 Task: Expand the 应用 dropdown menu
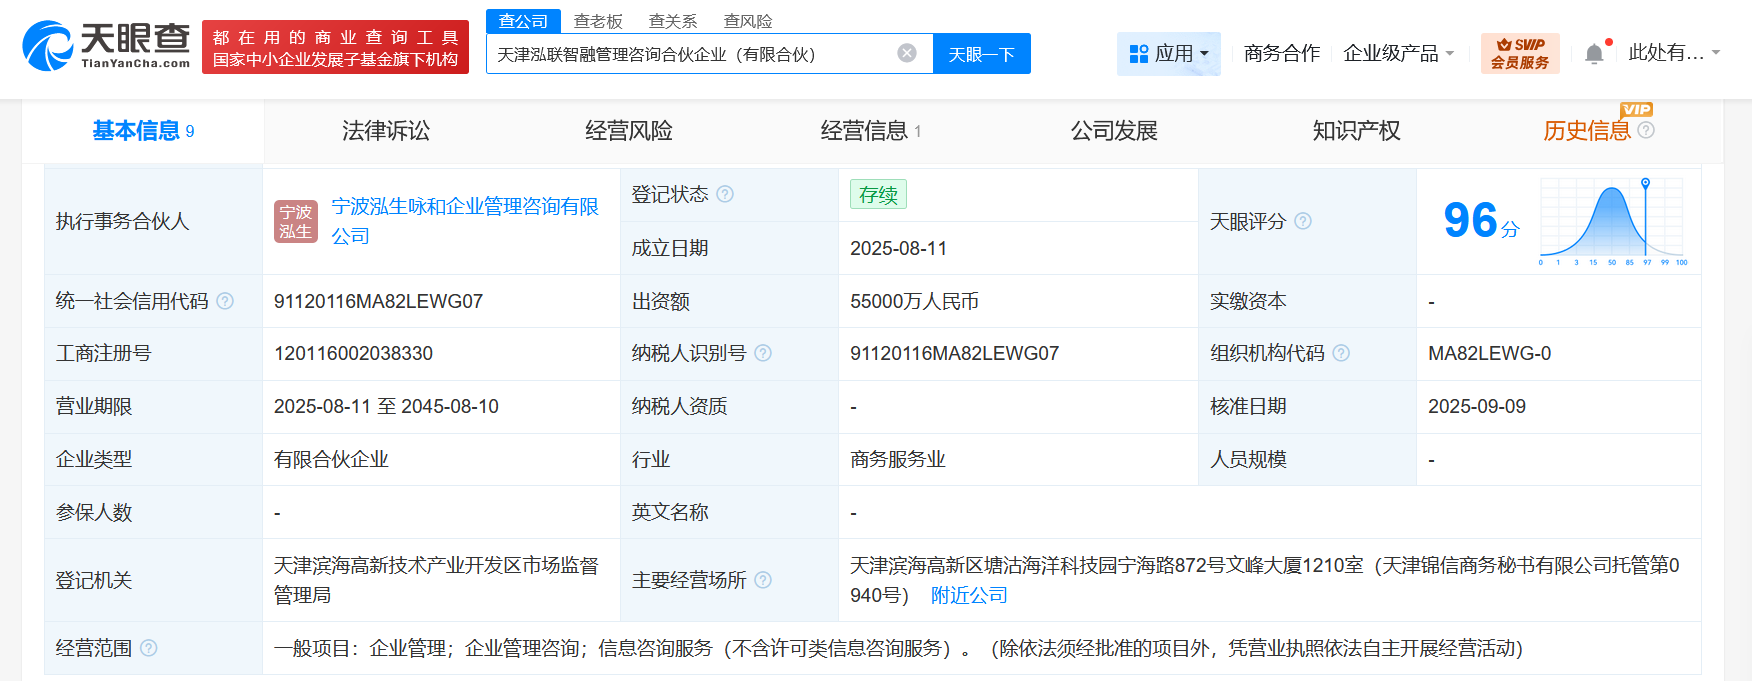click(1168, 54)
